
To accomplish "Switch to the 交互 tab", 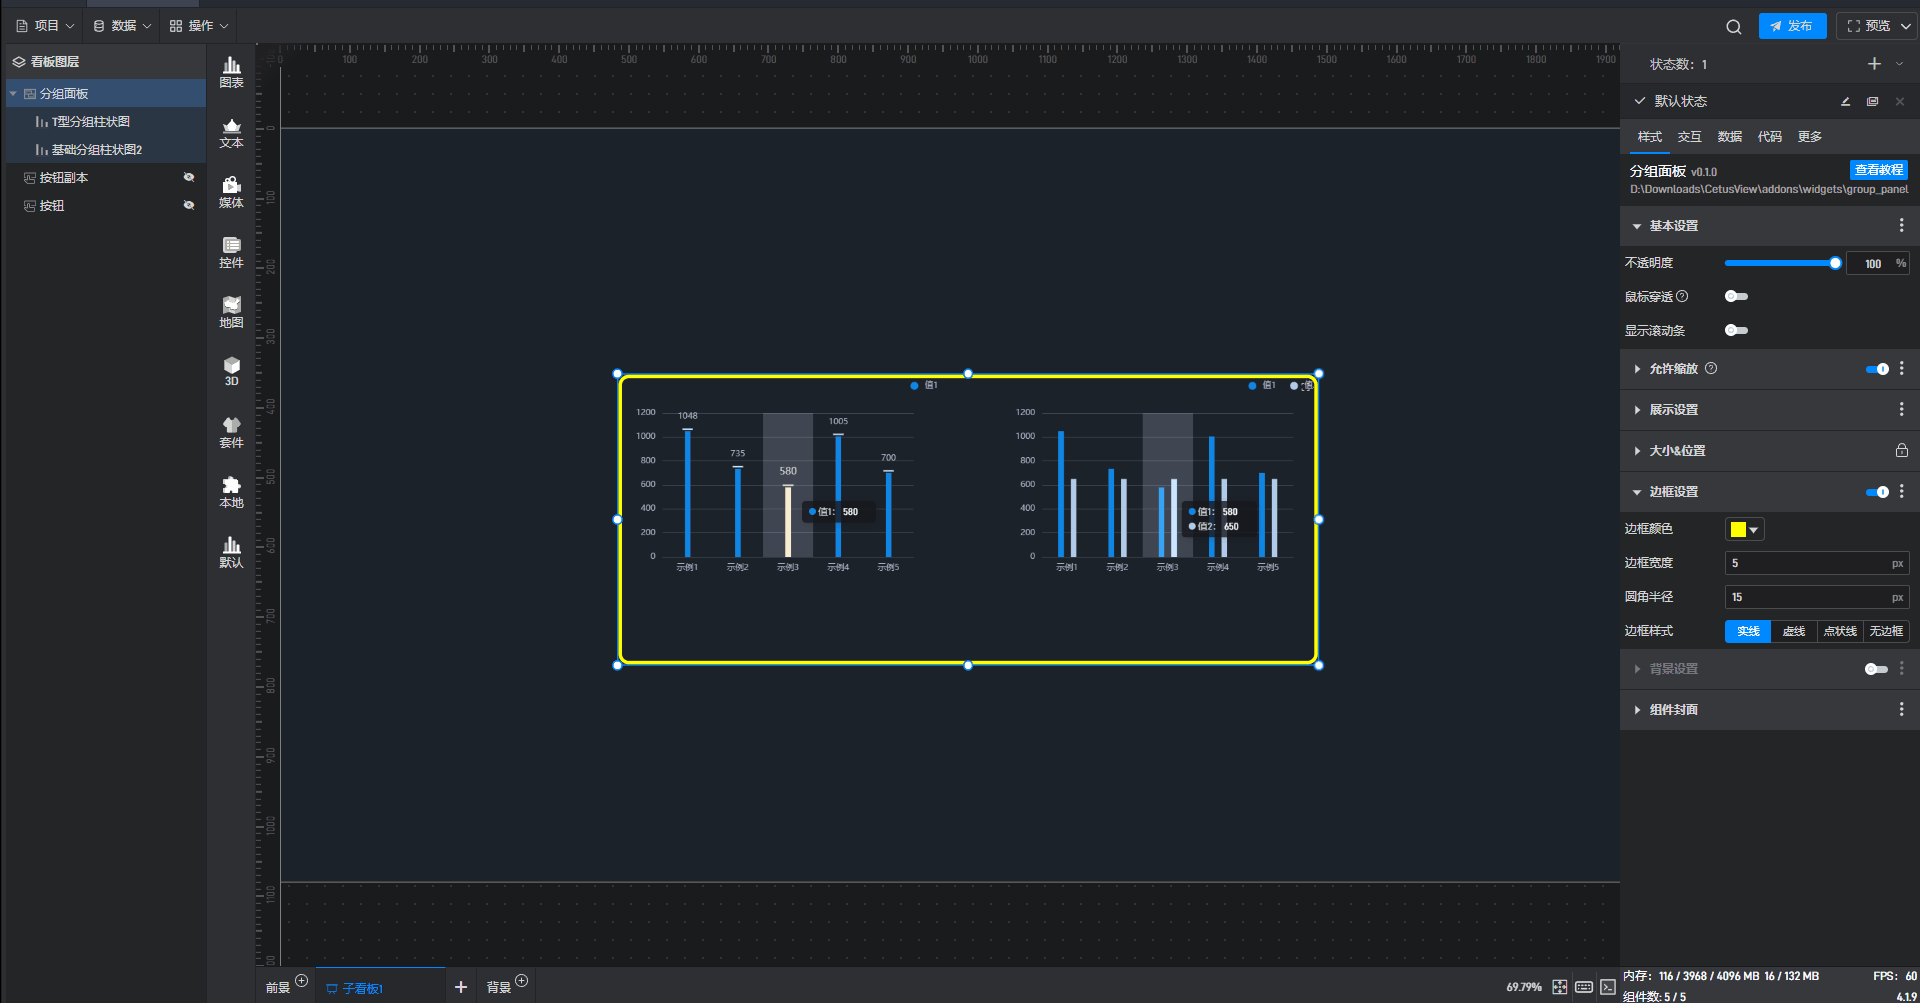I will [1689, 137].
